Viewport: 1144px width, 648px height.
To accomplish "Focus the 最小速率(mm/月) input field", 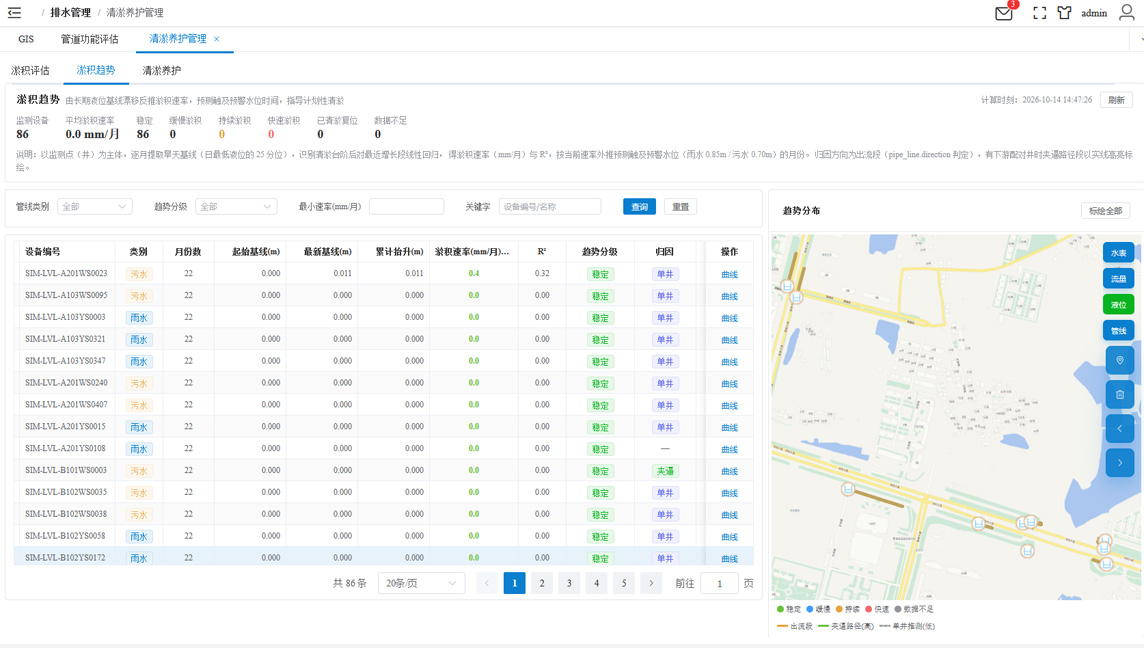I will coord(406,207).
